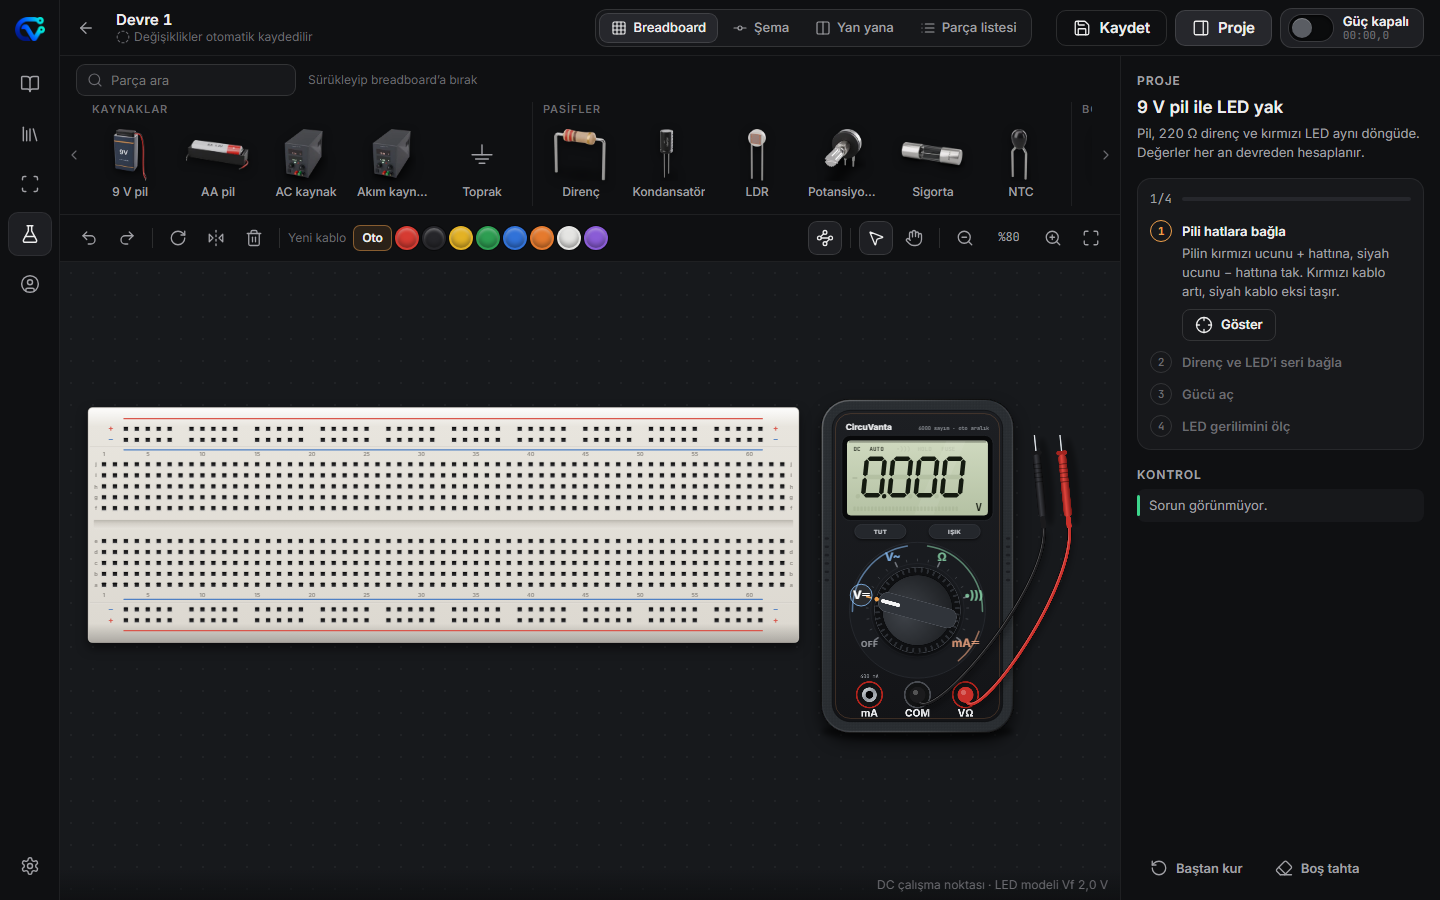Select the purple wire color
Image resolution: width=1440 pixels, height=900 pixels.
(x=596, y=238)
